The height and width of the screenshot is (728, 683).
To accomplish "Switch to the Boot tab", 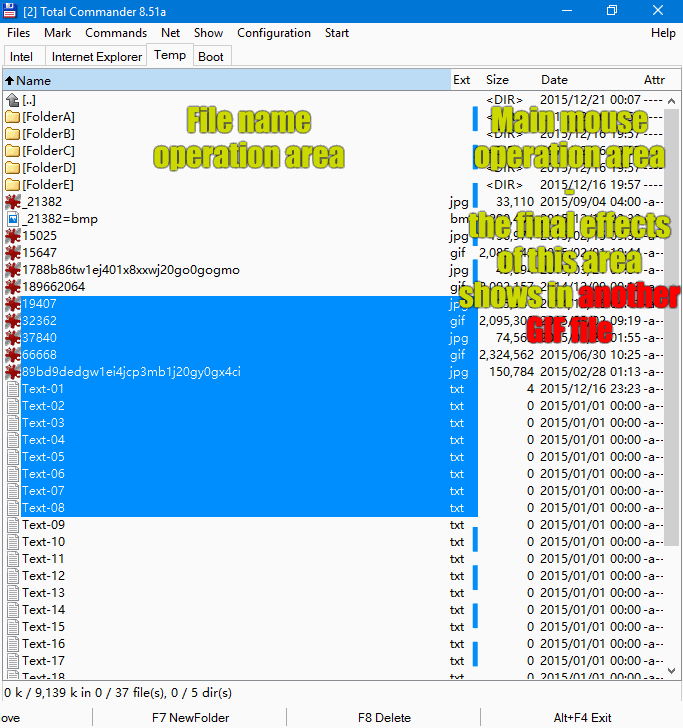I will (211, 57).
